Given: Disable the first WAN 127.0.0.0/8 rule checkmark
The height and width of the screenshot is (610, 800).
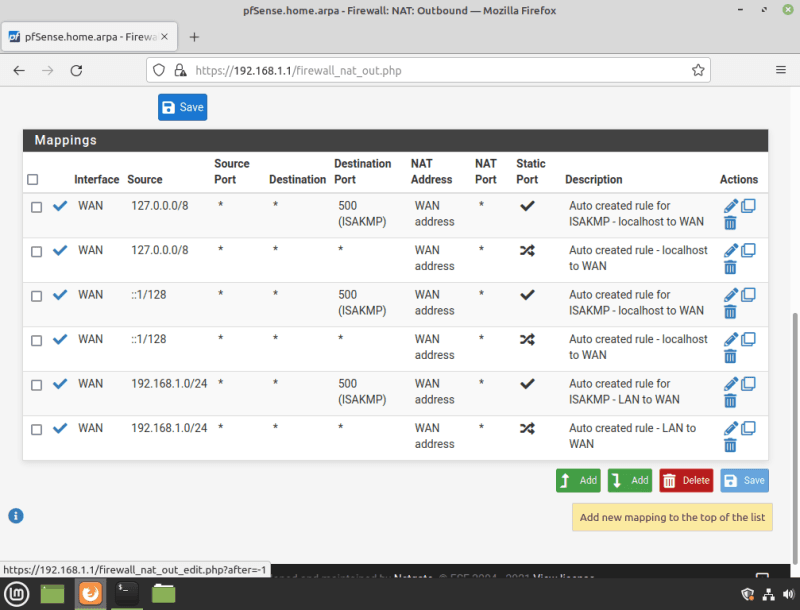Looking at the screenshot, I should coord(60,206).
